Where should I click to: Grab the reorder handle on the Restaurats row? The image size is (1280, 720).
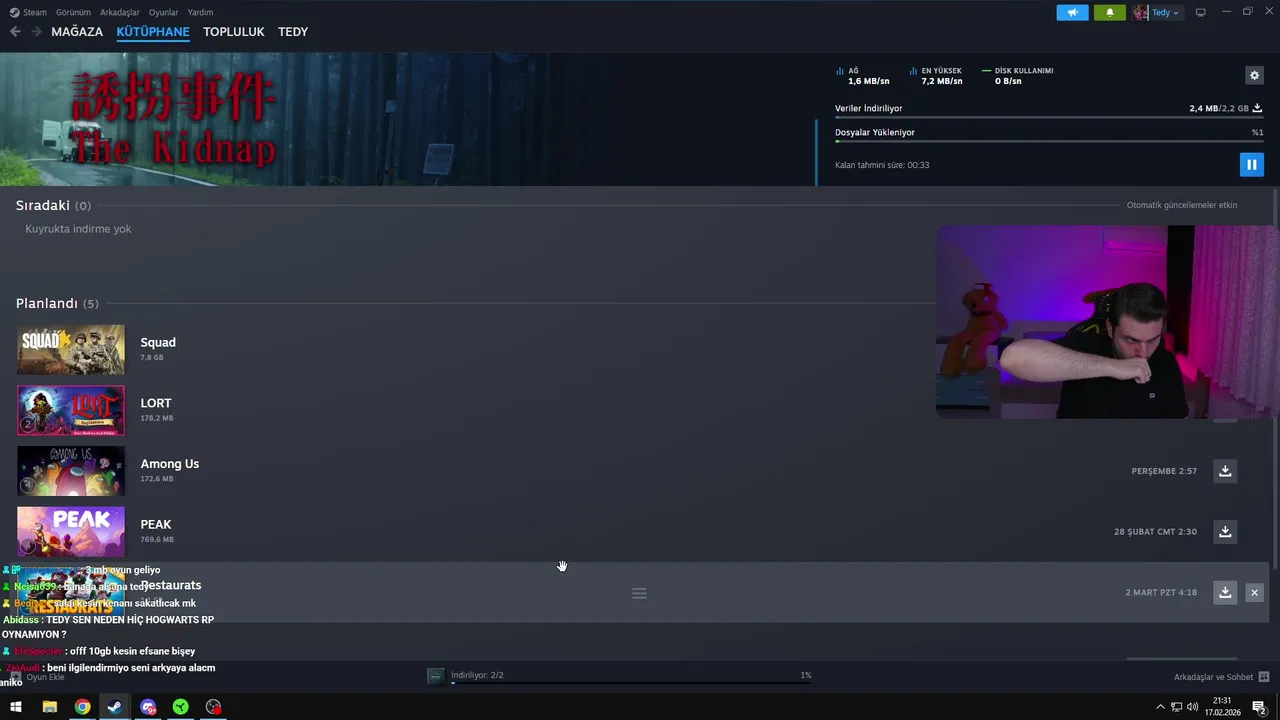tap(639, 593)
